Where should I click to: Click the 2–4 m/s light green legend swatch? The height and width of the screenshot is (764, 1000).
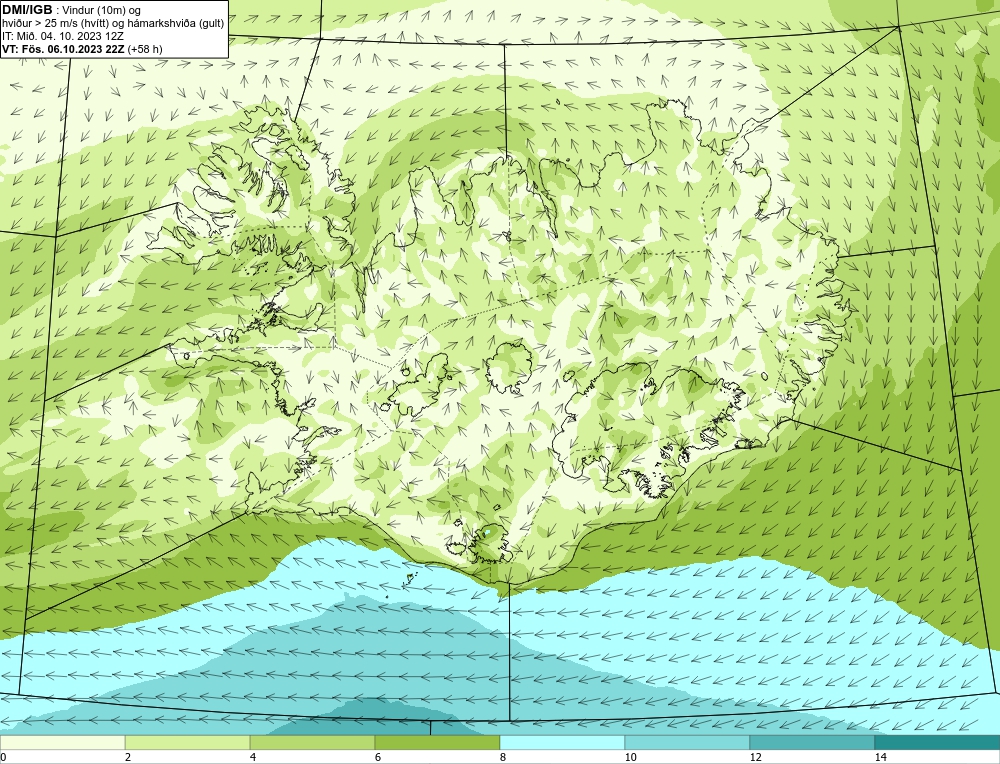click(188, 742)
